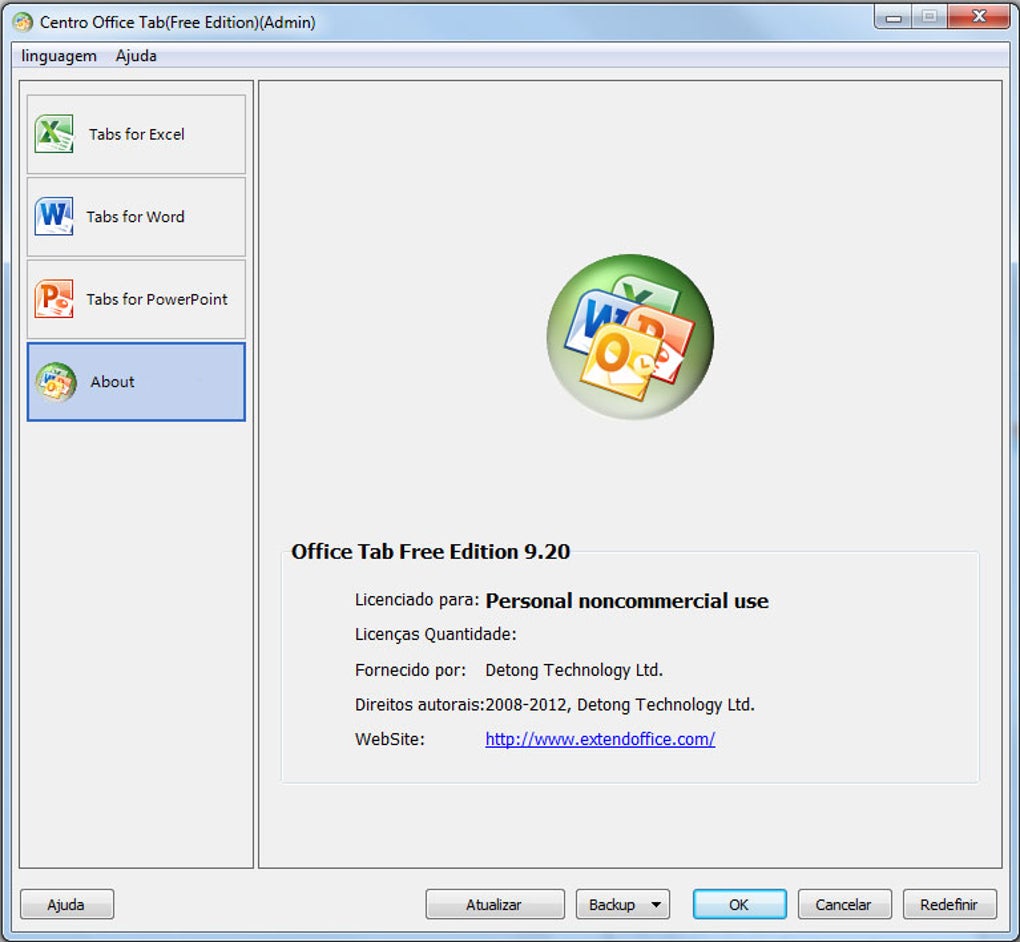Click the app icon in the title bar

click(x=23, y=23)
